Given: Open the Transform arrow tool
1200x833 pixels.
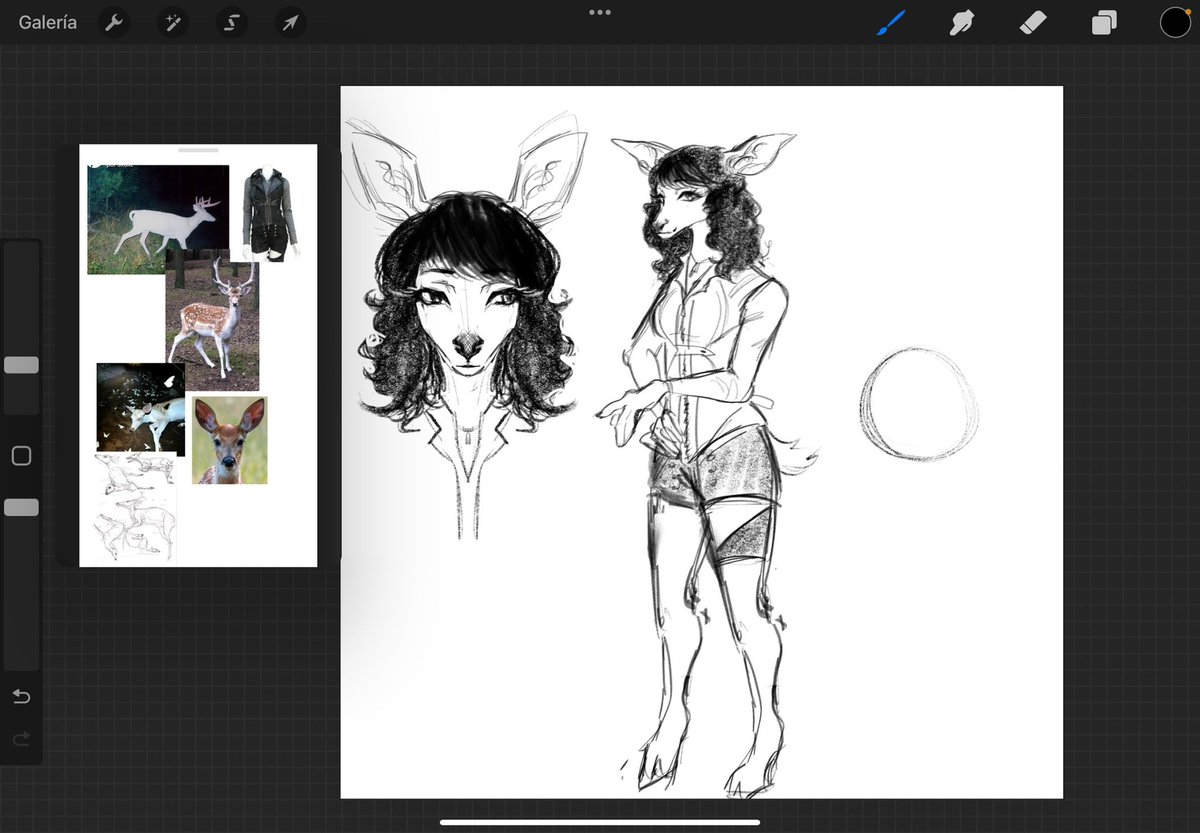Looking at the screenshot, I should click(x=289, y=22).
